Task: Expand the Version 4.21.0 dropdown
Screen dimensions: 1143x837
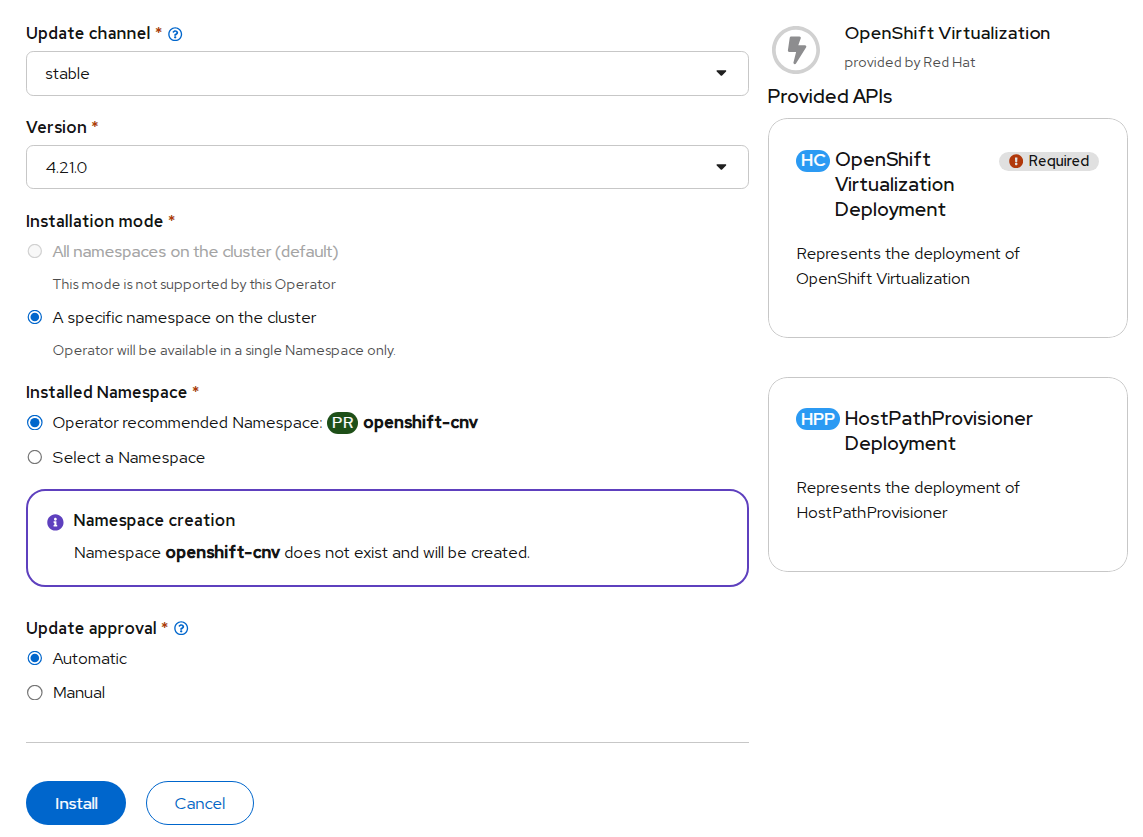Action: (x=387, y=167)
